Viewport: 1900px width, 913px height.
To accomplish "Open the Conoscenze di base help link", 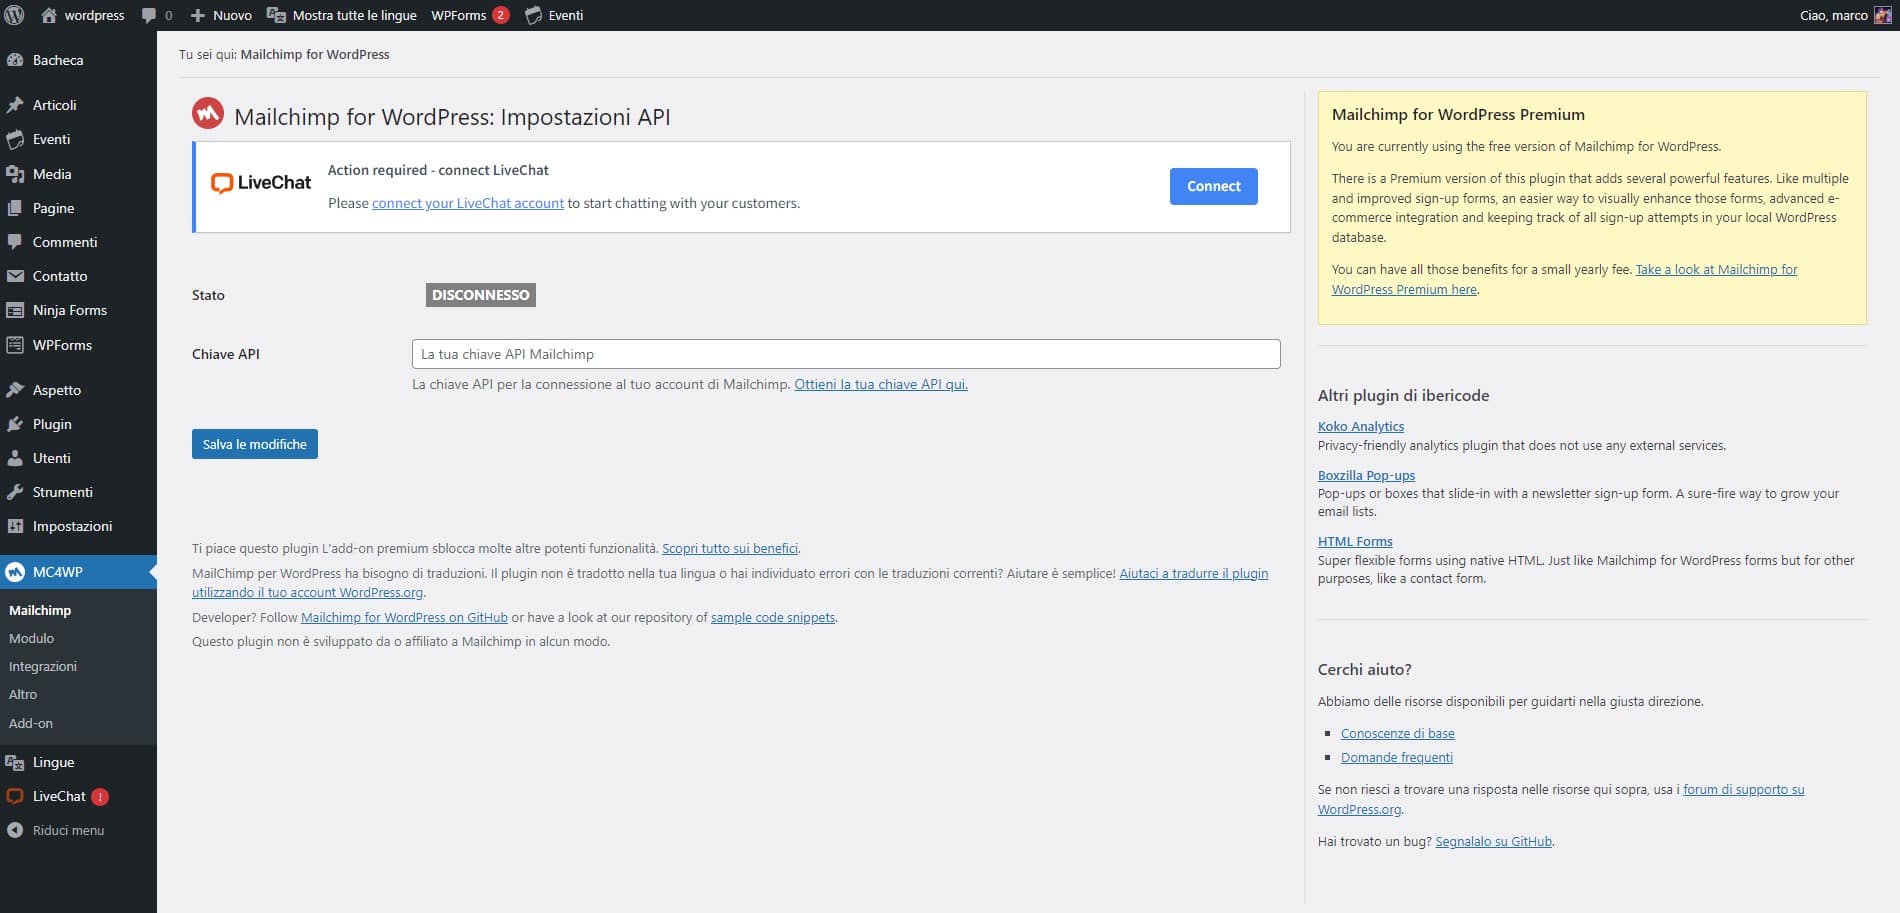I will click(1397, 733).
